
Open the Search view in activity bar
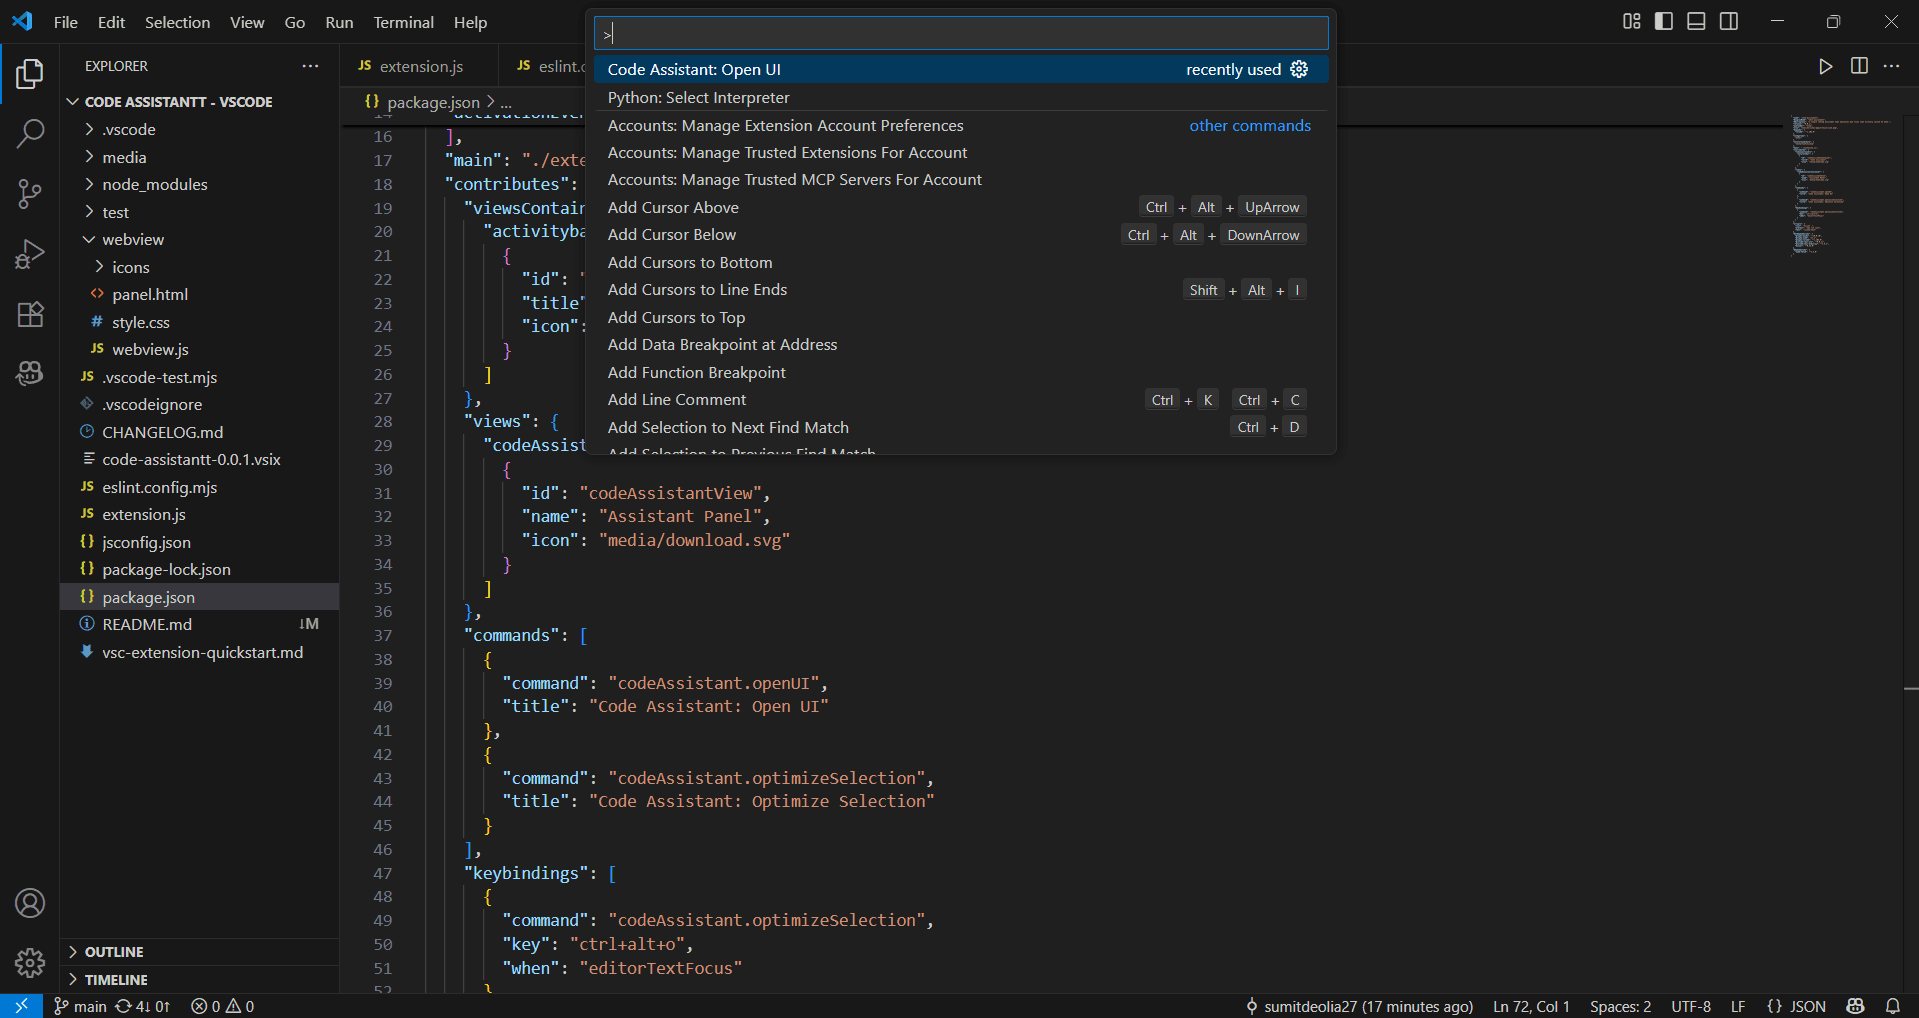point(30,133)
